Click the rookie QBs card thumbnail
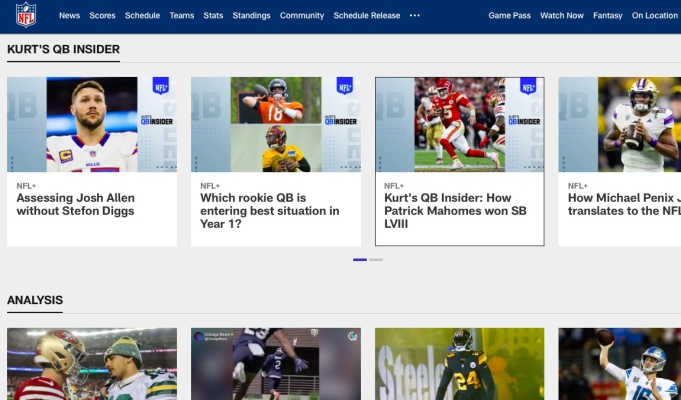The image size is (681, 400). (276, 125)
